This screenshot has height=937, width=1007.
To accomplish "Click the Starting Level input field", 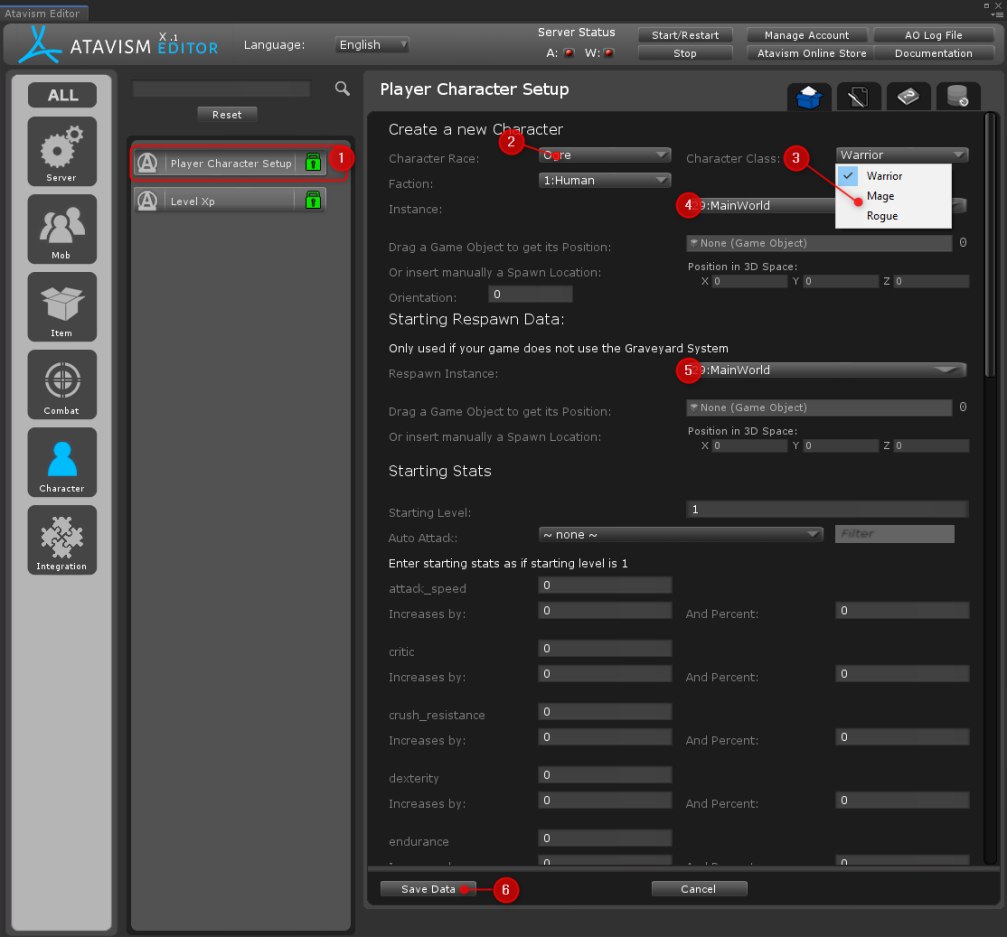I will coord(827,510).
